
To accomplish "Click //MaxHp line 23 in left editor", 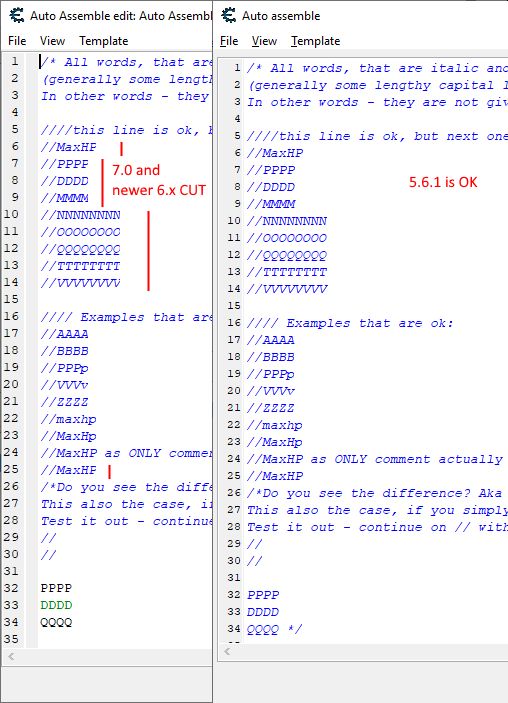I will [69, 436].
